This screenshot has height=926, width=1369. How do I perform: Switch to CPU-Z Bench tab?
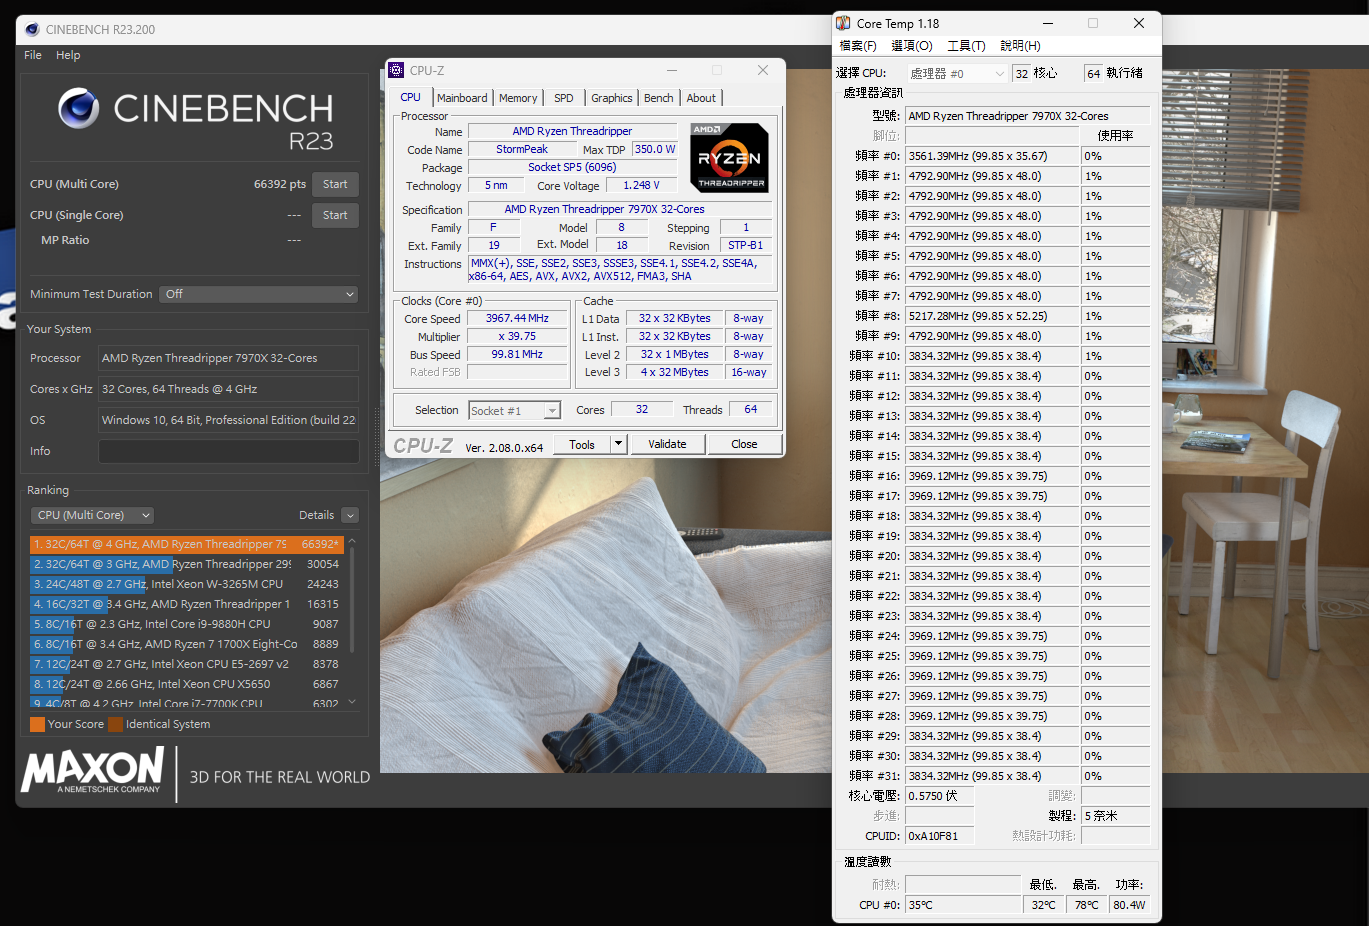(658, 98)
